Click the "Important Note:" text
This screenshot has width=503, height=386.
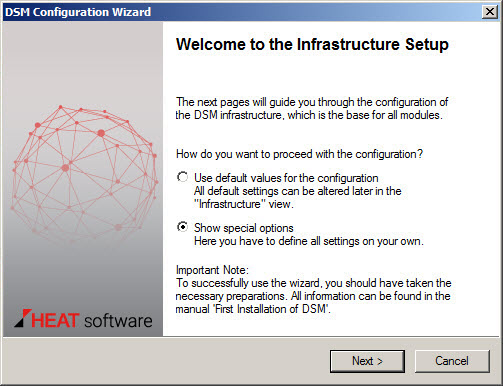pos(212,270)
